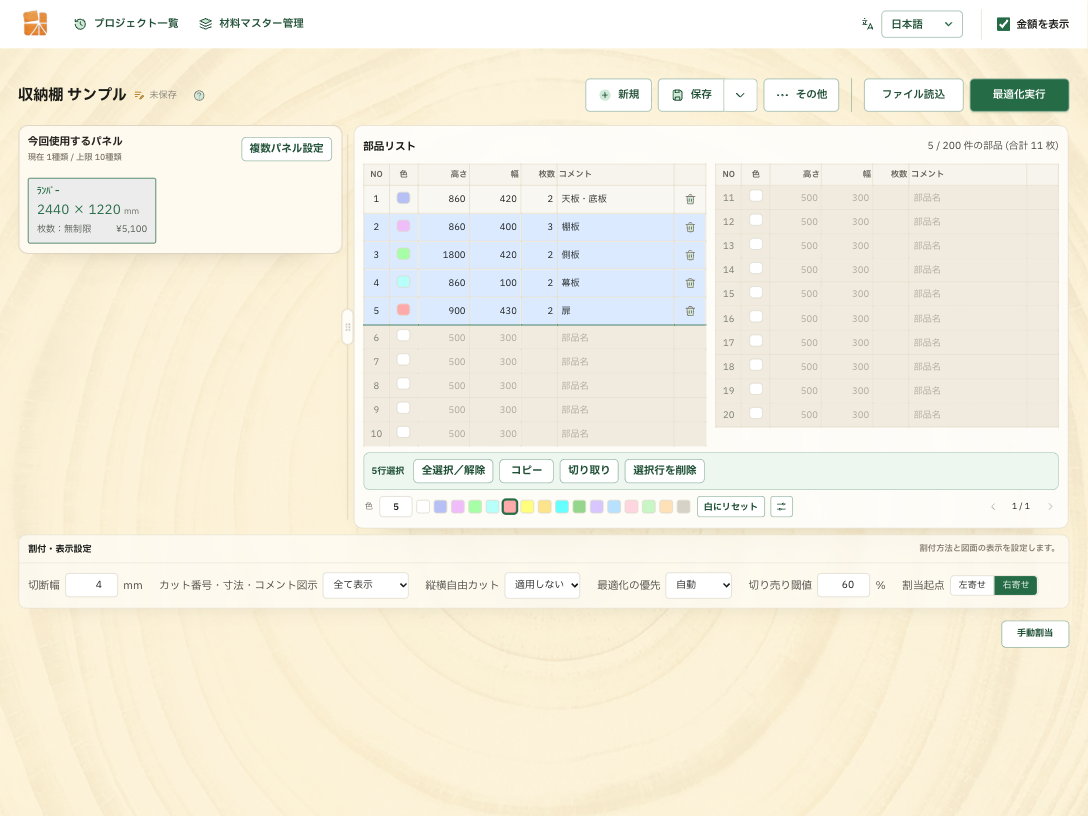Click the 新規 button
Image resolution: width=1088 pixels, height=816 pixels.
click(x=618, y=95)
